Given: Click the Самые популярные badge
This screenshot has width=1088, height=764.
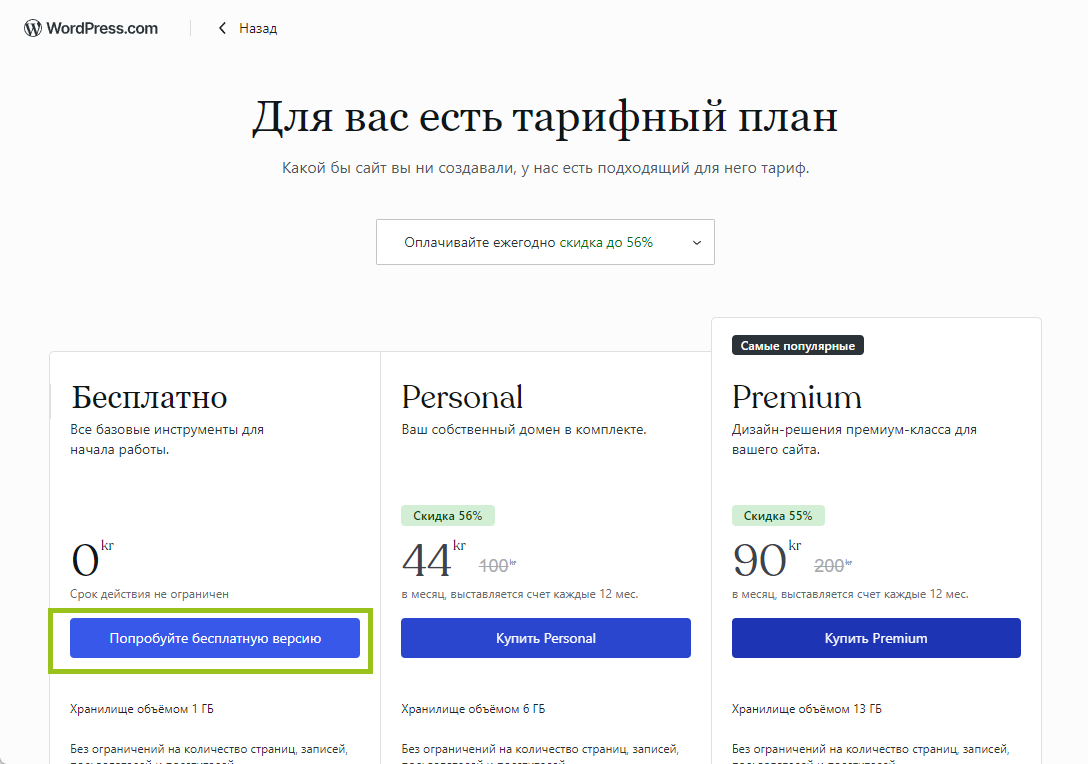Looking at the screenshot, I should pos(798,346).
